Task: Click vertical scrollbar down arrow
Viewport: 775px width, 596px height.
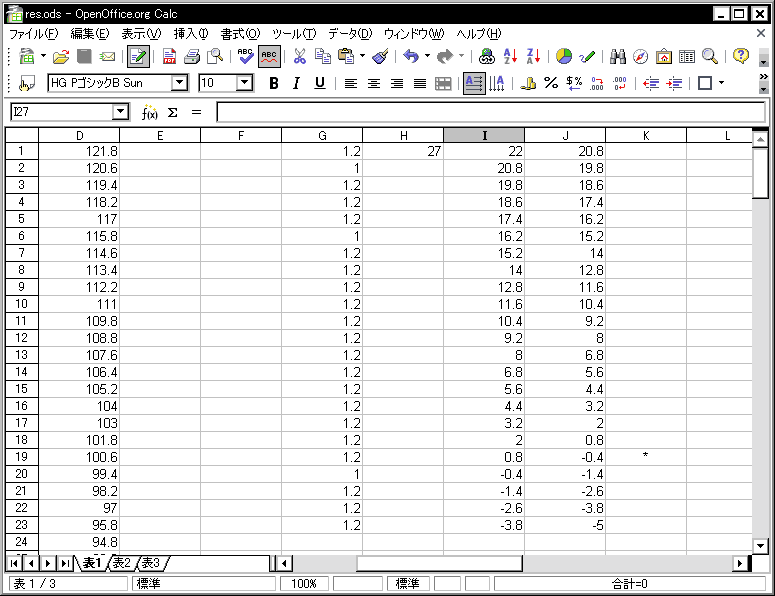Action: point(760,546)
